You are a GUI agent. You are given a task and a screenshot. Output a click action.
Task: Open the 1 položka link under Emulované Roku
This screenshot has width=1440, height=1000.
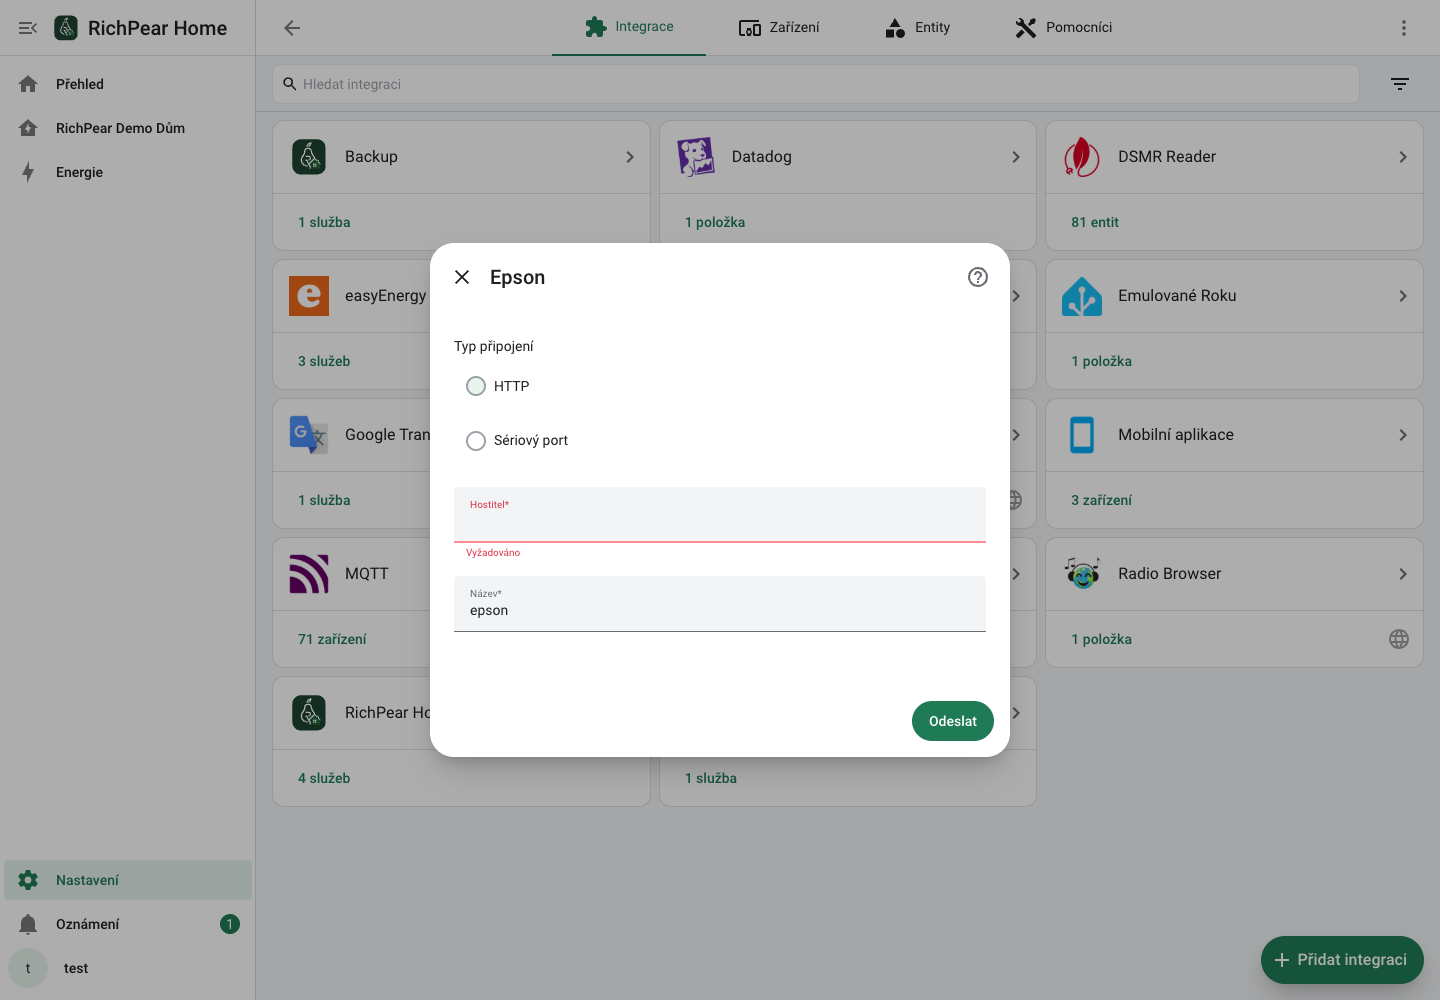[x=1102, y=361]
